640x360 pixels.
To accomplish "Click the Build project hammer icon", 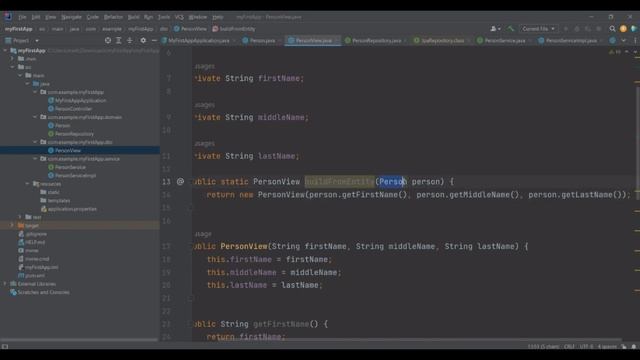I will [510, 29].
